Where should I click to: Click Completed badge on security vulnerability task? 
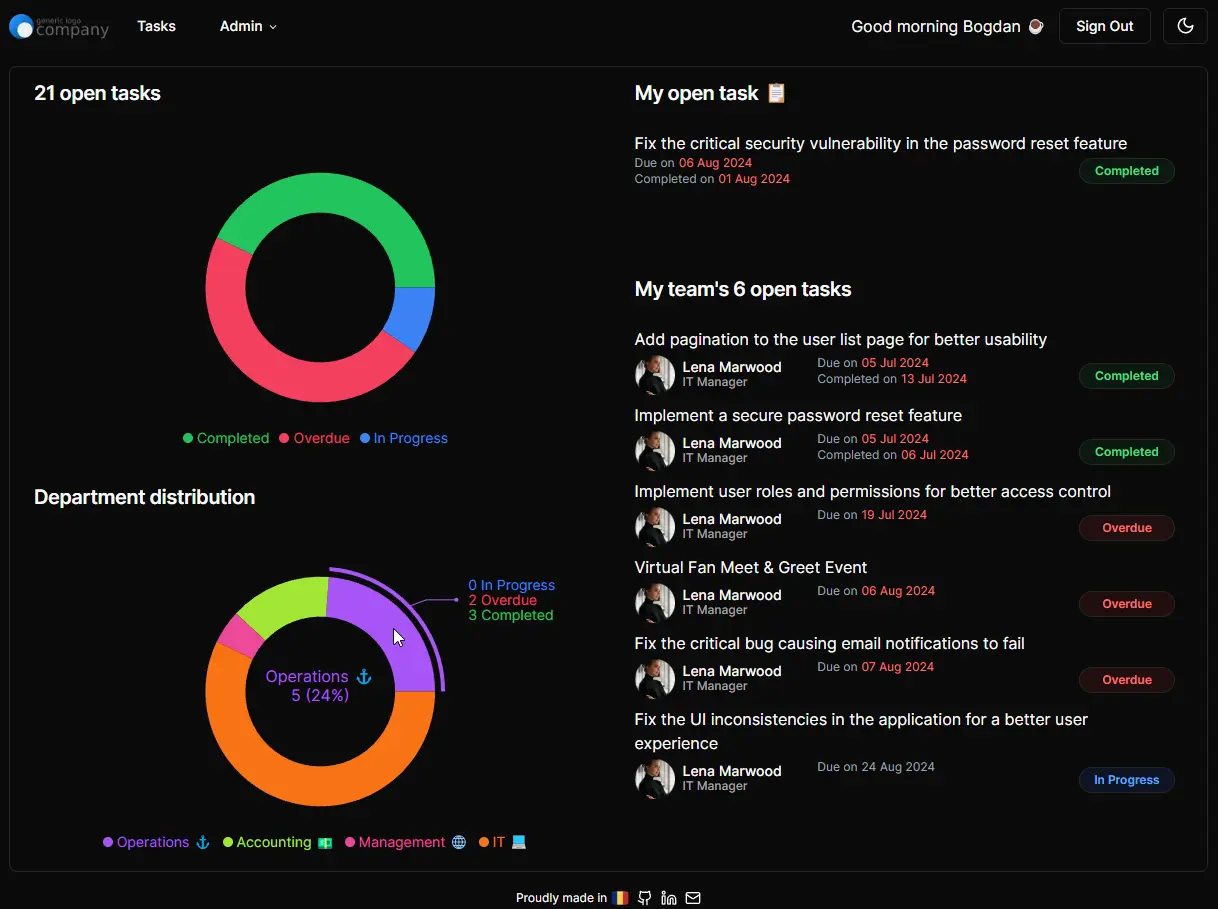(x=1126, y=171)
